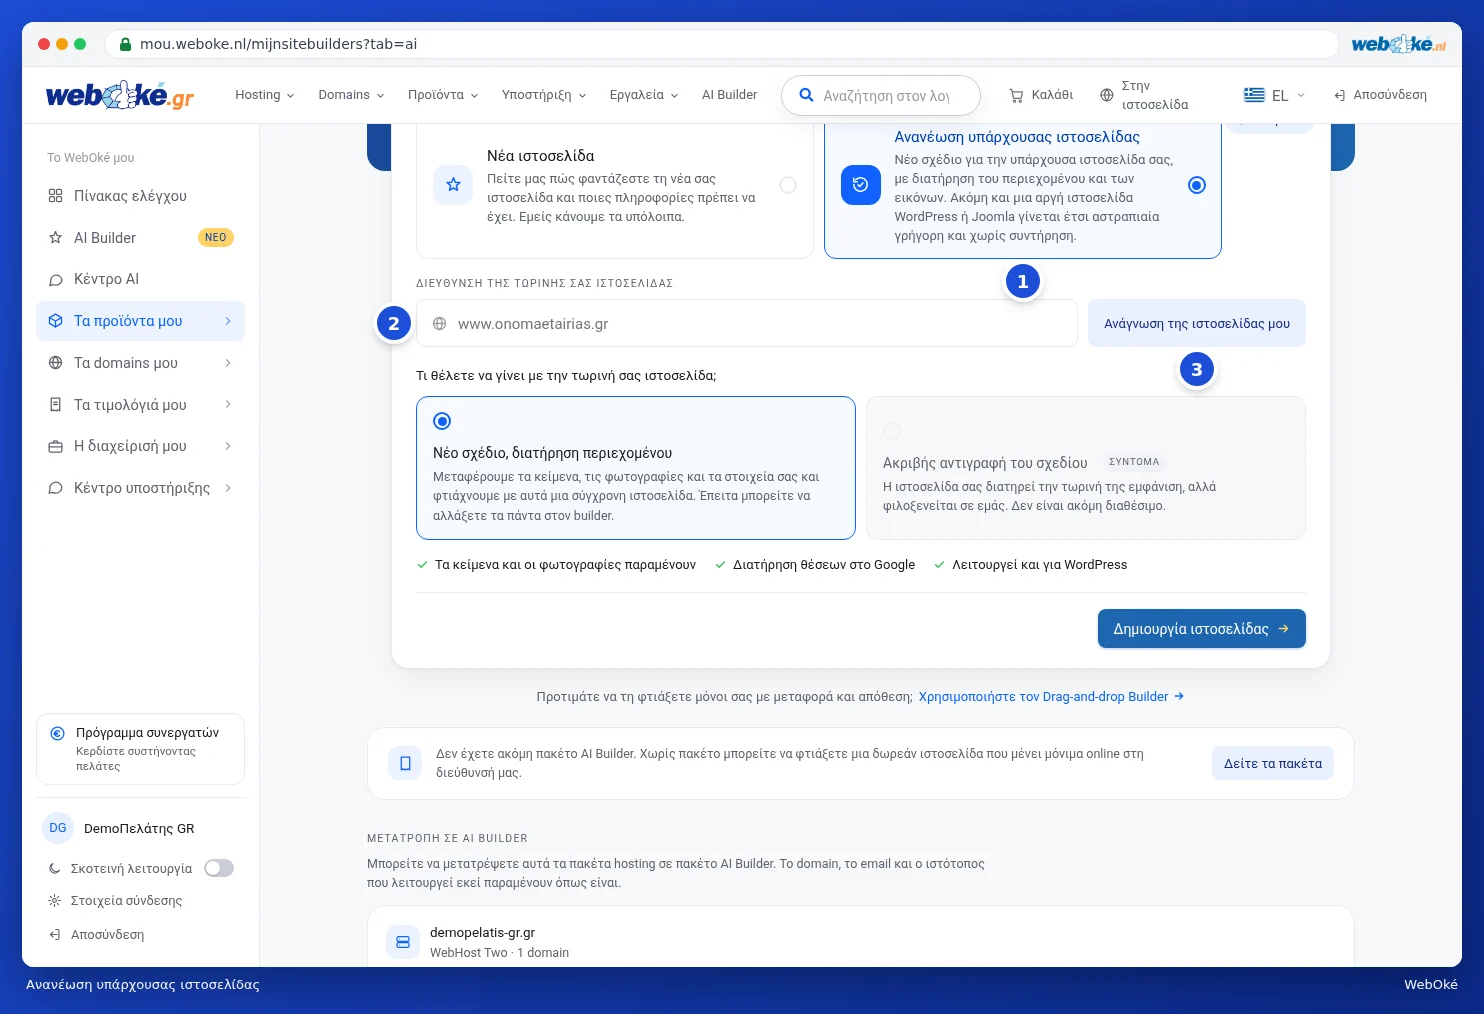Screen dimensions: 1484x1014
Task: Open Πίνακας ελέγχου in the sidebar
Action: (140, 196)
